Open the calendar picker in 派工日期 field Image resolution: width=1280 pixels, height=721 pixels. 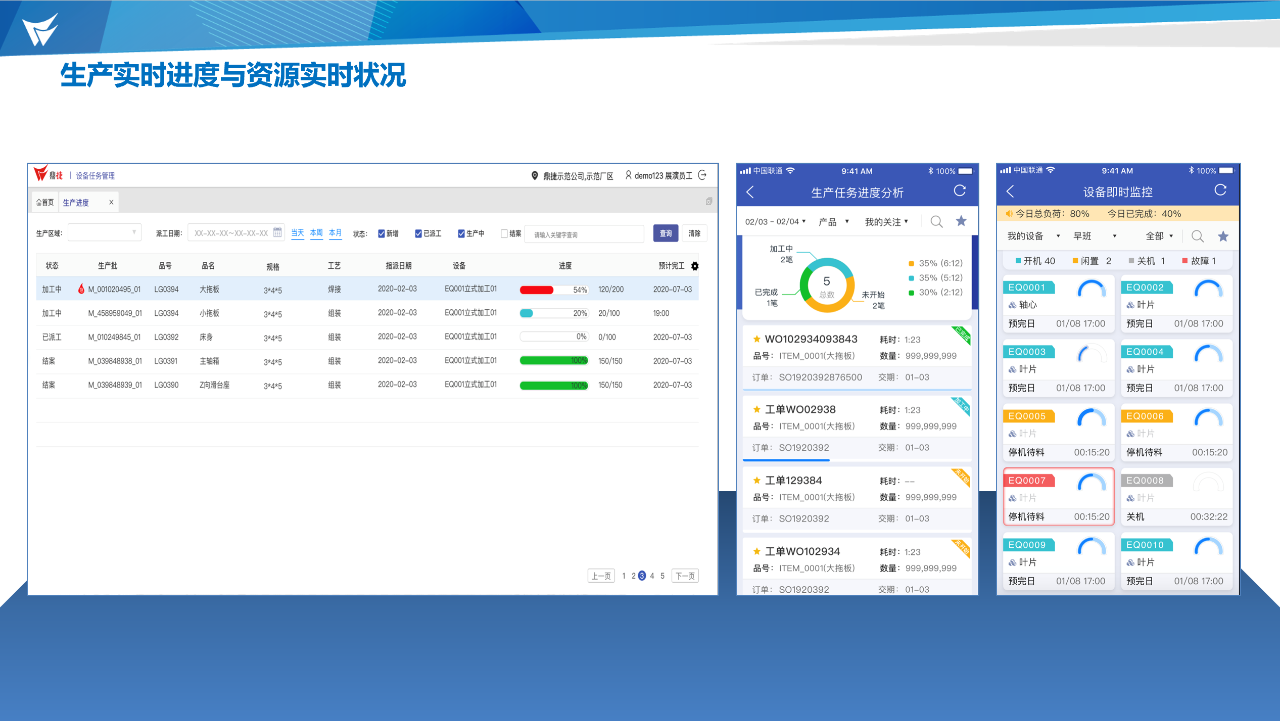pyautogui.click(x=277, y=233)
